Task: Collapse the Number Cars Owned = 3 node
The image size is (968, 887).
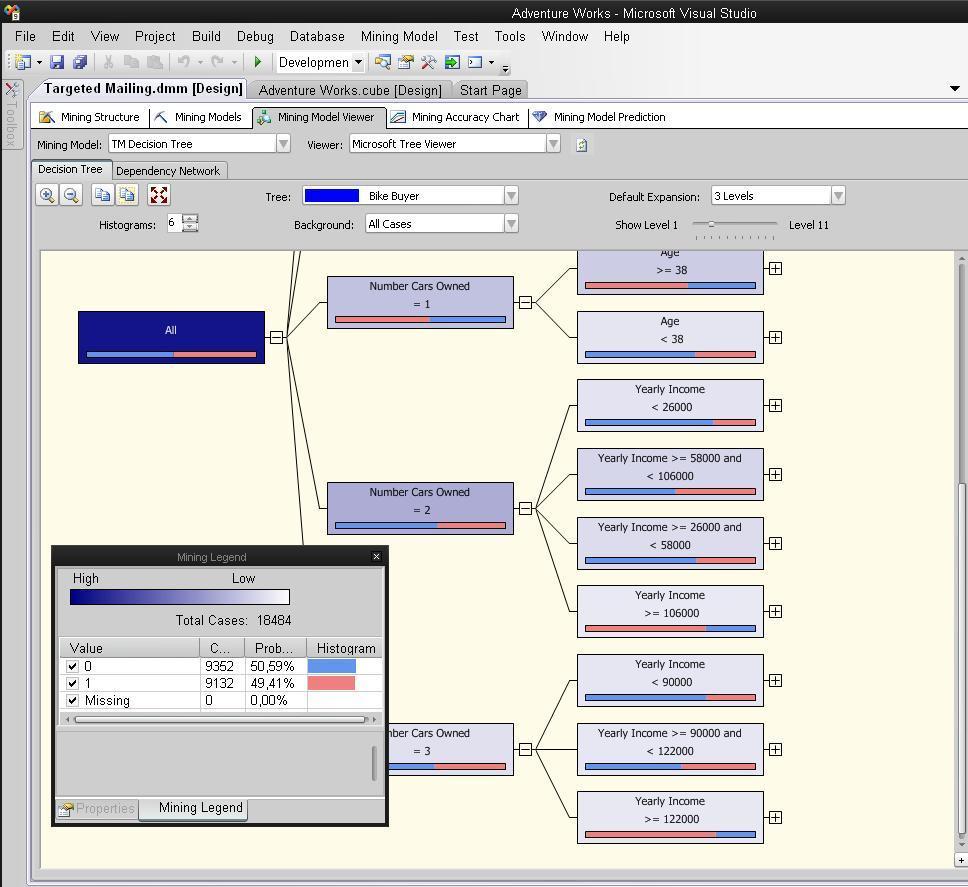Action: (x=525, y=749)
